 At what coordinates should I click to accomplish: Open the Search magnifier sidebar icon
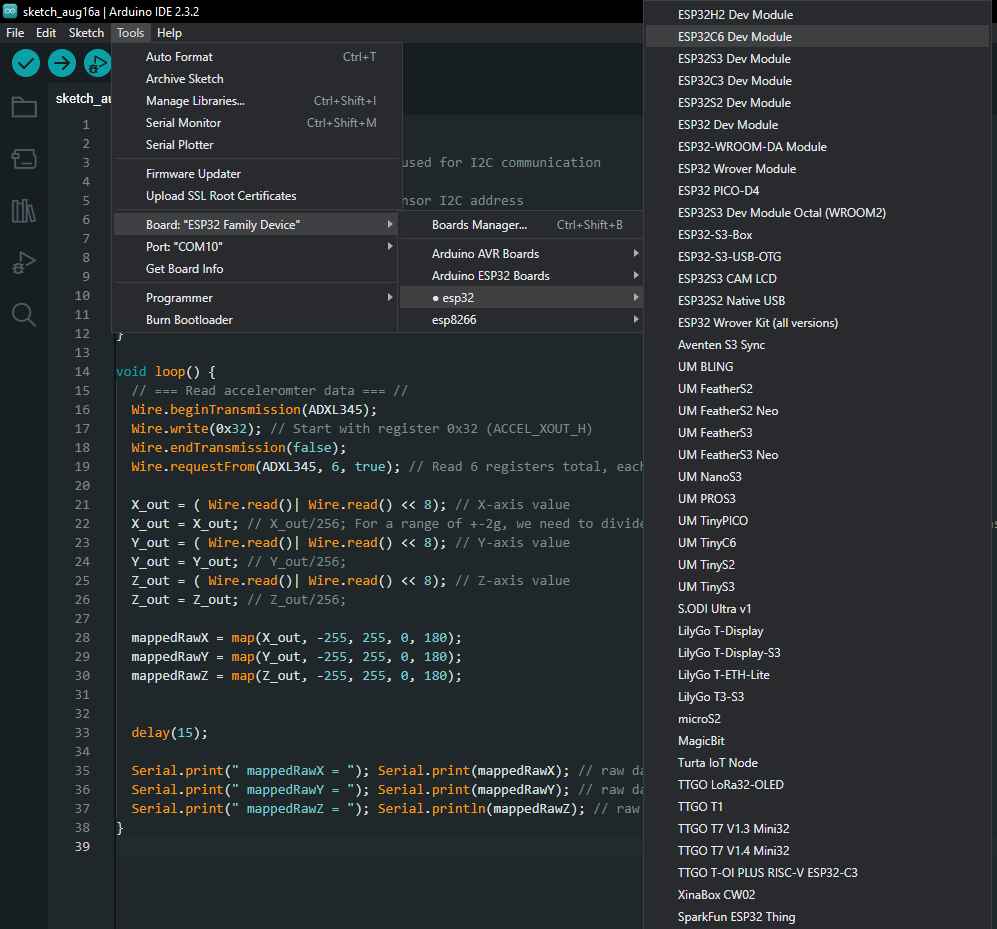[24, 315]
